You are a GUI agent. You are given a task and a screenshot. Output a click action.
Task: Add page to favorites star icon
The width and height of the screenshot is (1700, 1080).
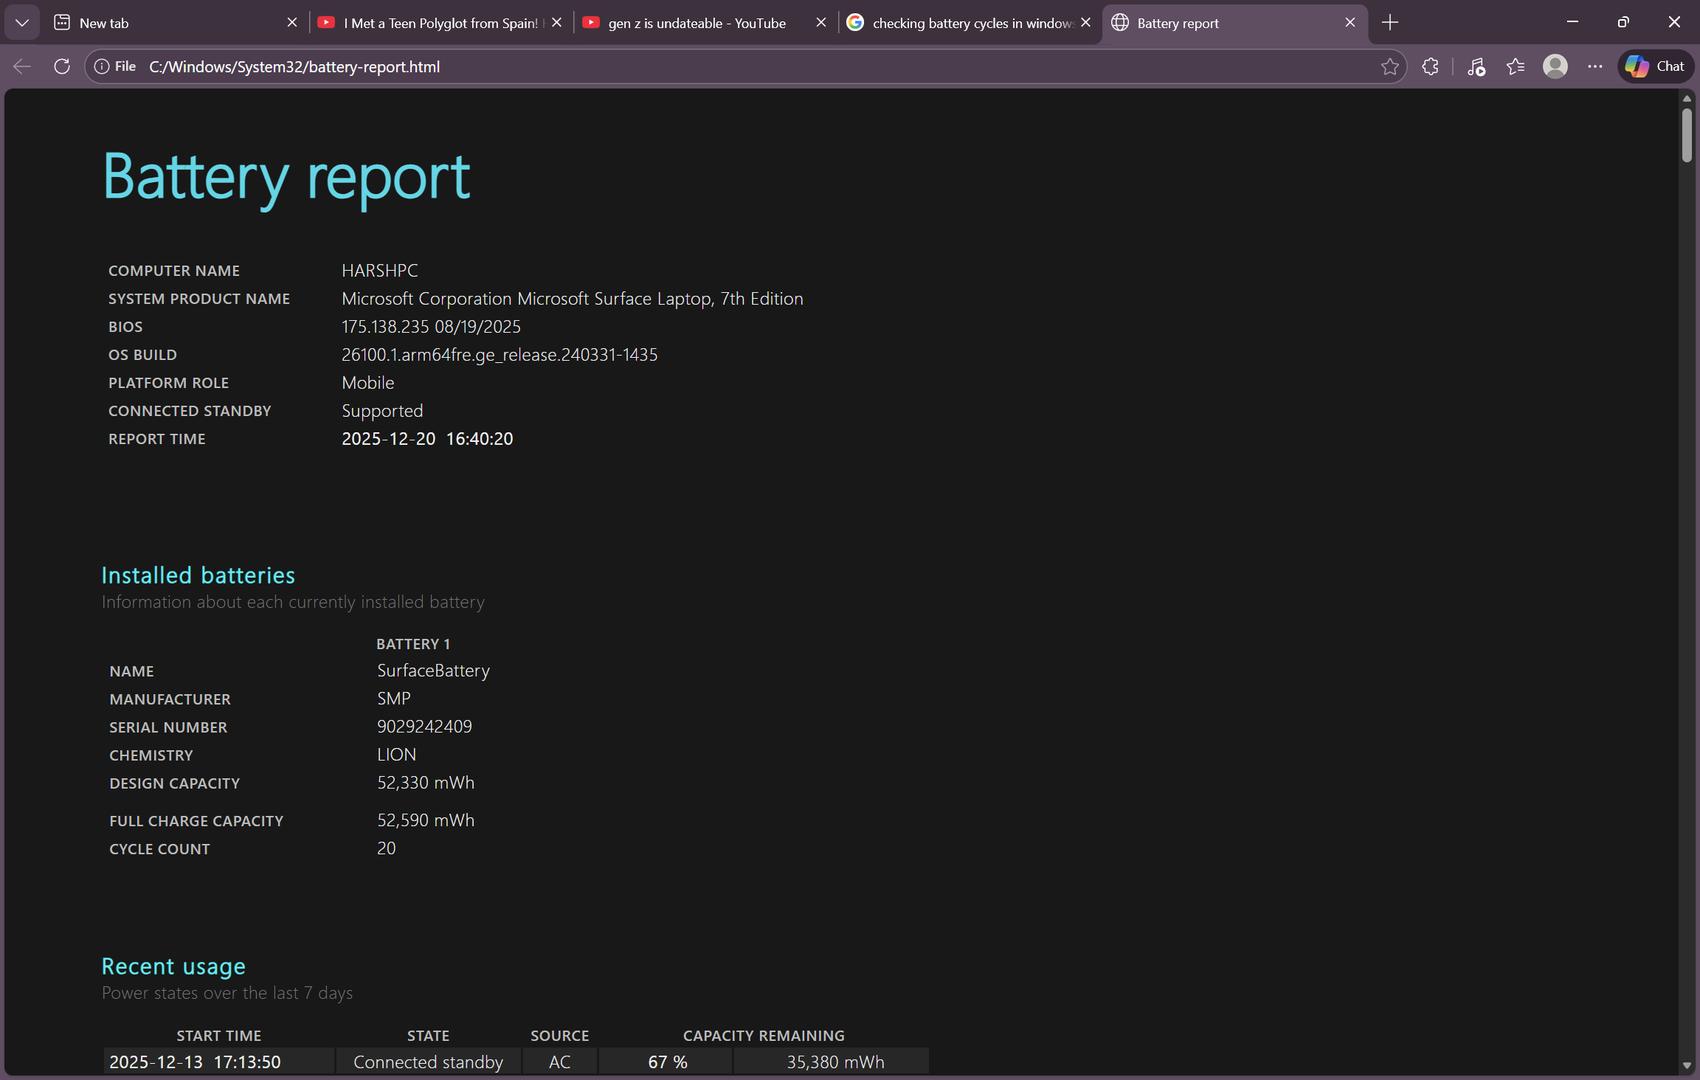click(x=1389, y=66)
